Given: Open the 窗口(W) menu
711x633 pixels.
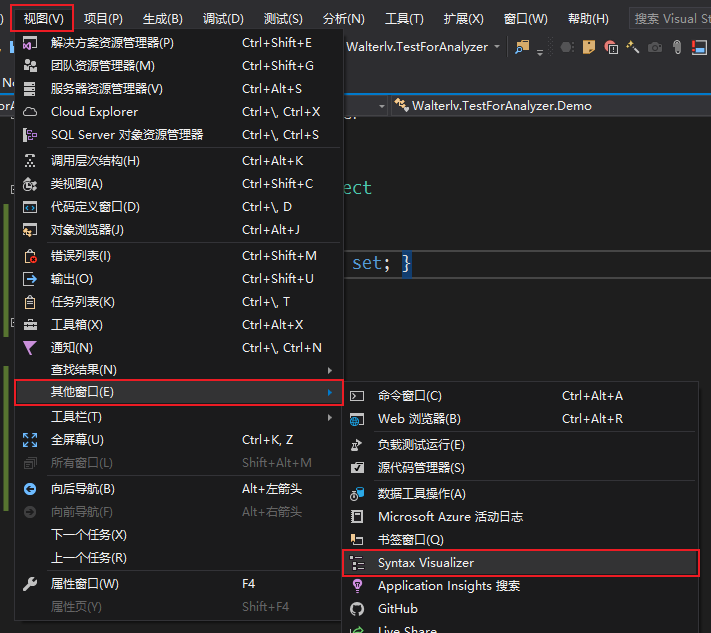Looking at the screenshot, I should 526,19.
